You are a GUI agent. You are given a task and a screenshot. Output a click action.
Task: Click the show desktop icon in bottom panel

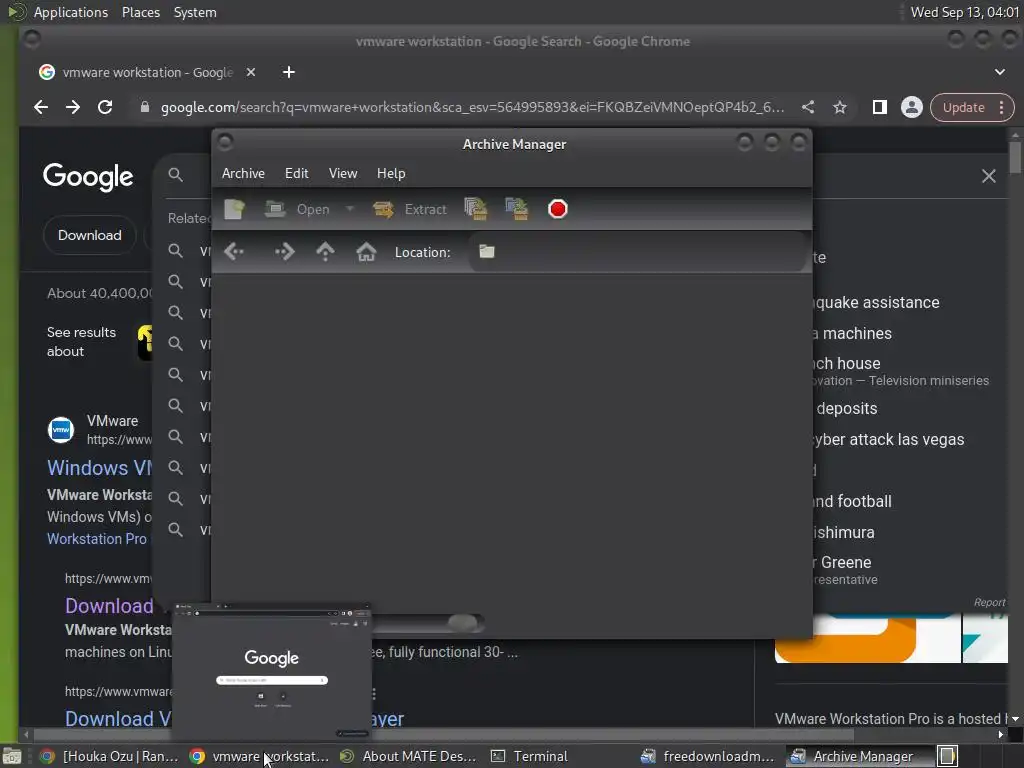11,756
